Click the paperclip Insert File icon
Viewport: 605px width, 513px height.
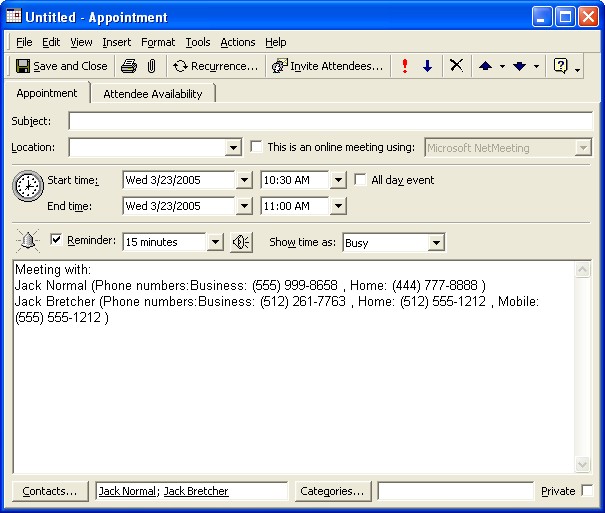tap(151, 66)
